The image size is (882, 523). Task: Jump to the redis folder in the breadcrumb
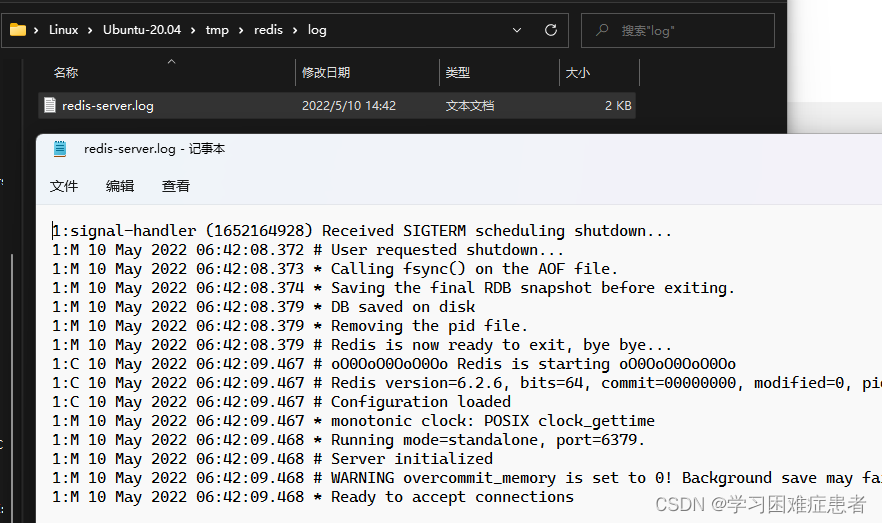click(x=268, y=30)
